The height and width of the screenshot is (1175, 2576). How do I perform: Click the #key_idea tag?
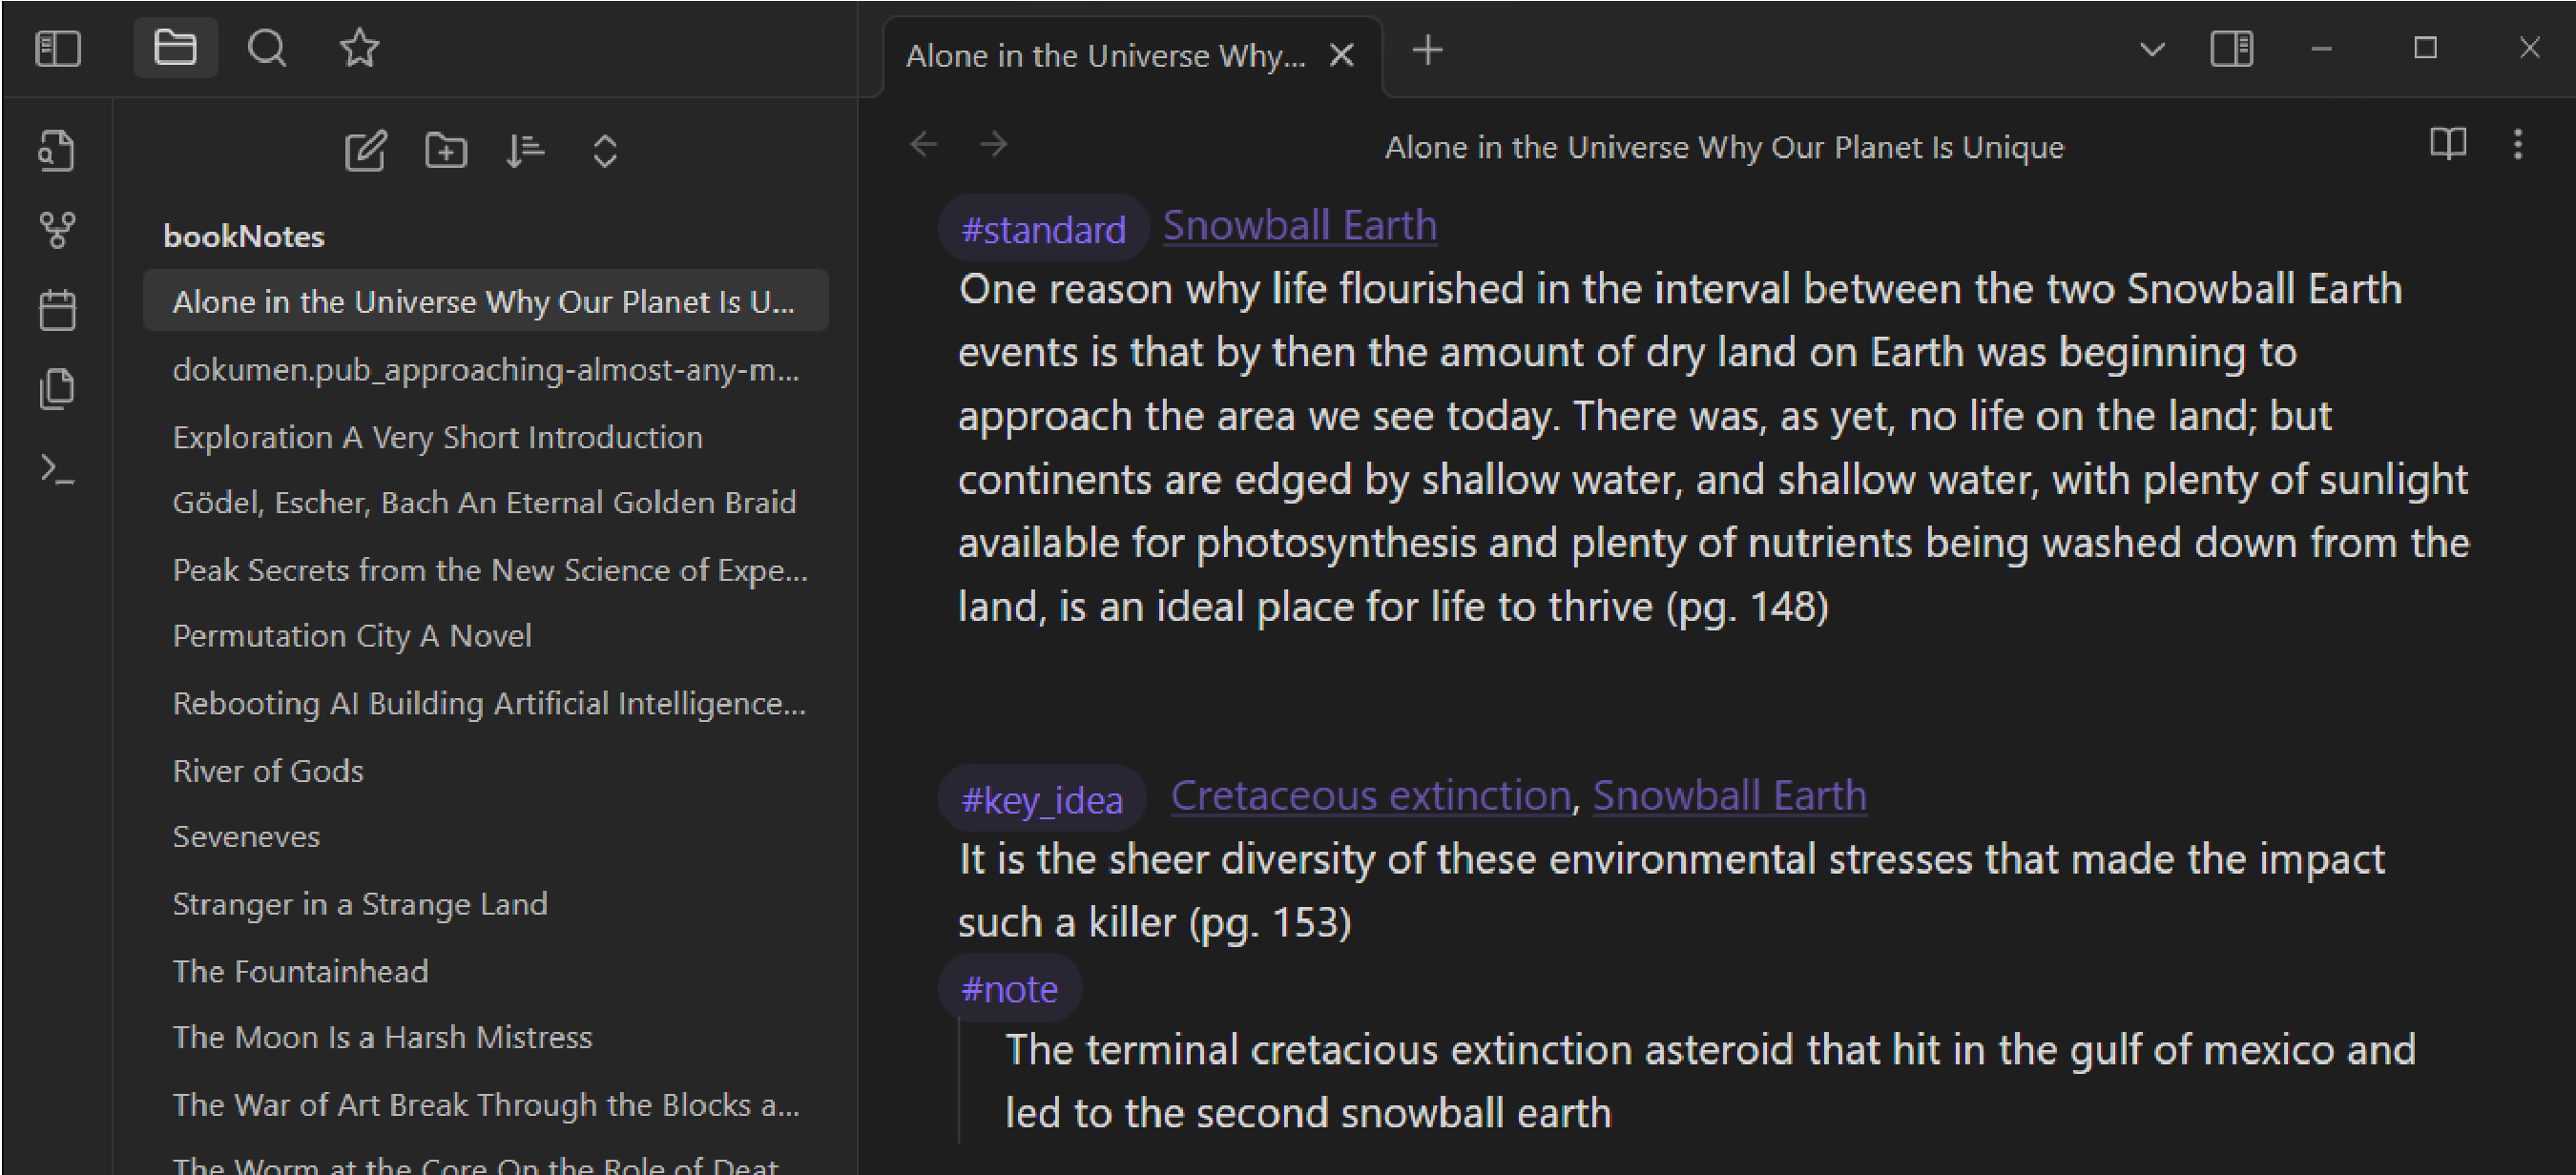[x=1041, y=800]
